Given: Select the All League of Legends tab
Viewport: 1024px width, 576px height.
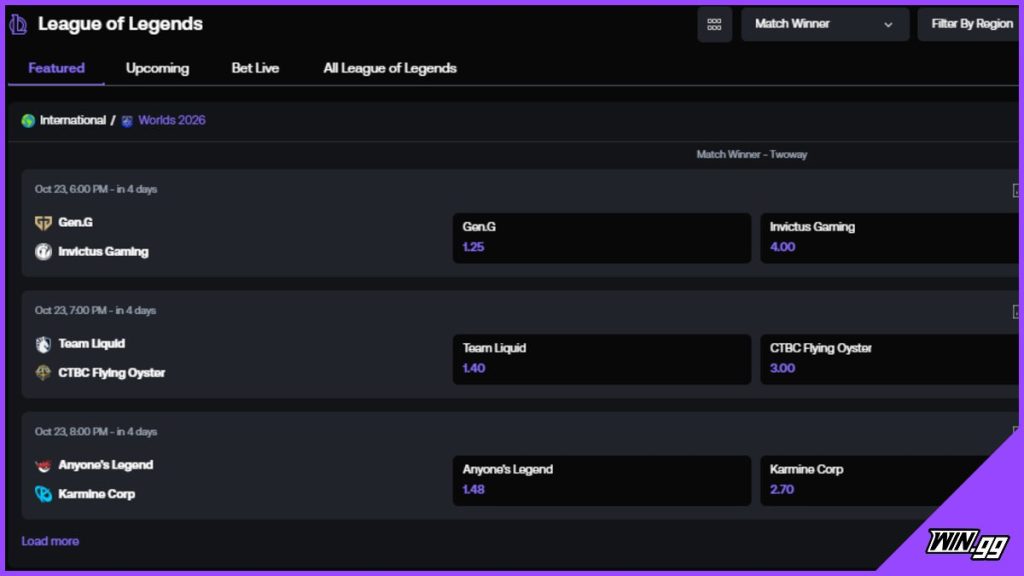Looking at the screenshot, I should 390,68.
